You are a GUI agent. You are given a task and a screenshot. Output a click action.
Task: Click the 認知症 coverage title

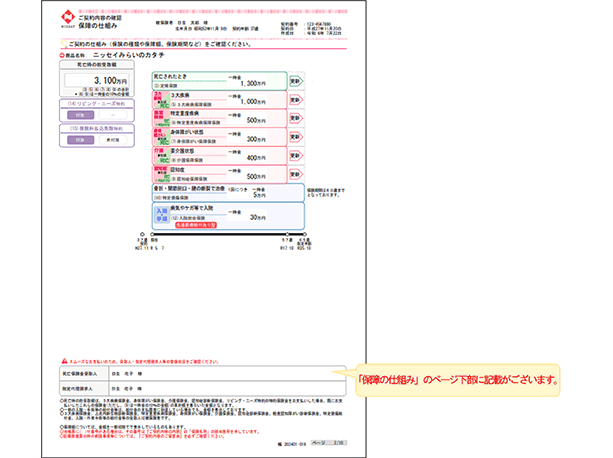178,170
